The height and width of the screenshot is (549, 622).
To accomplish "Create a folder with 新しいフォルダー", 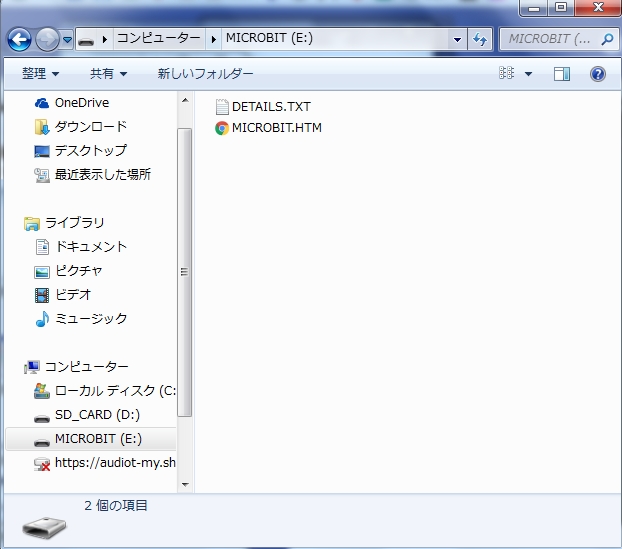I will pyautogui.click(x=205, y=73).
